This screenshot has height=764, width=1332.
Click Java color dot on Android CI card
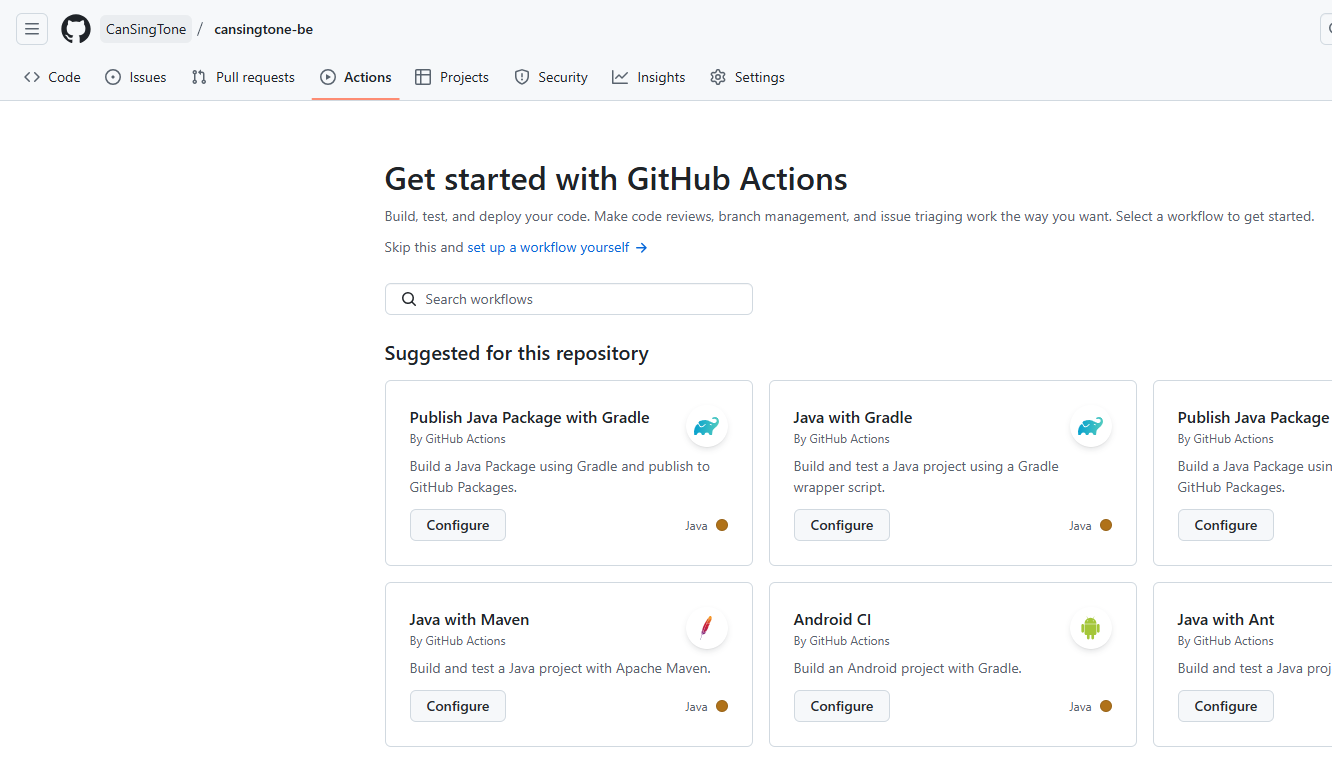click(x=1106, y=706)
